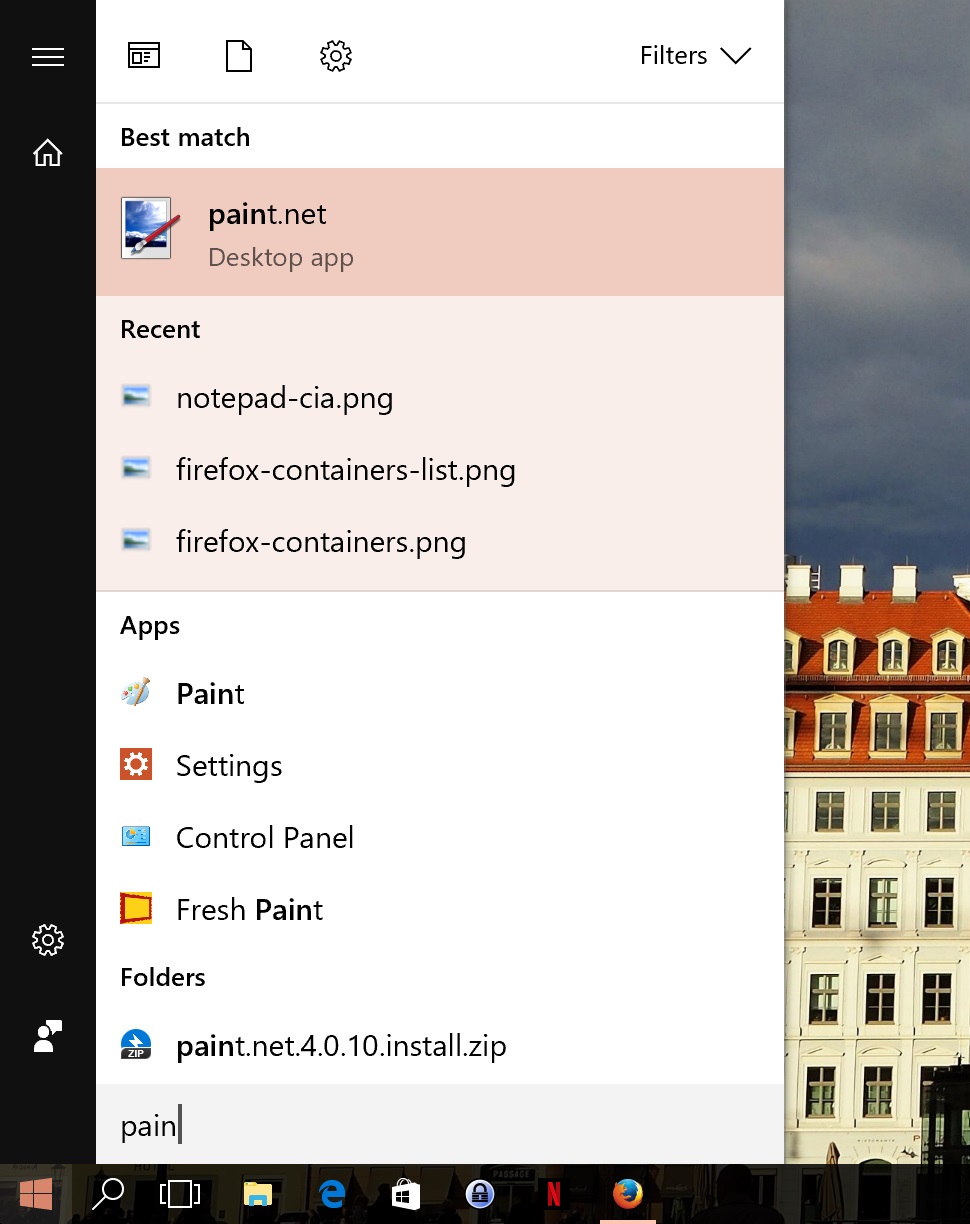Open paint.net best match result
The image size is (970, 1224).
tap(440, 232)
